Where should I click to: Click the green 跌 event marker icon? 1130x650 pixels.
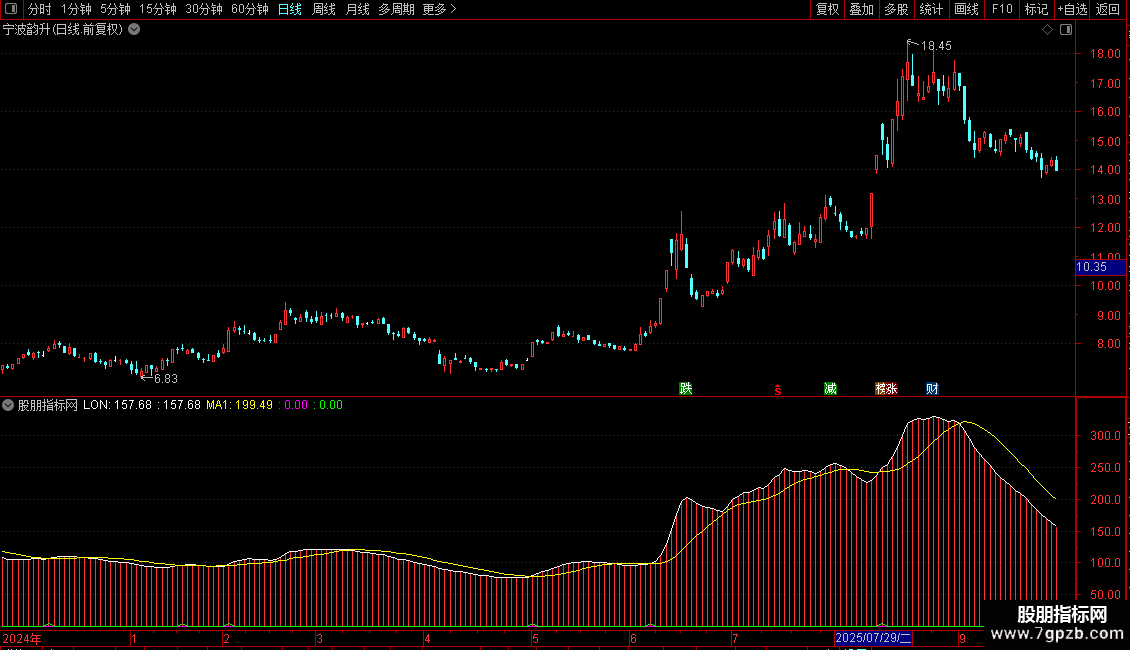tap(685, 389)
